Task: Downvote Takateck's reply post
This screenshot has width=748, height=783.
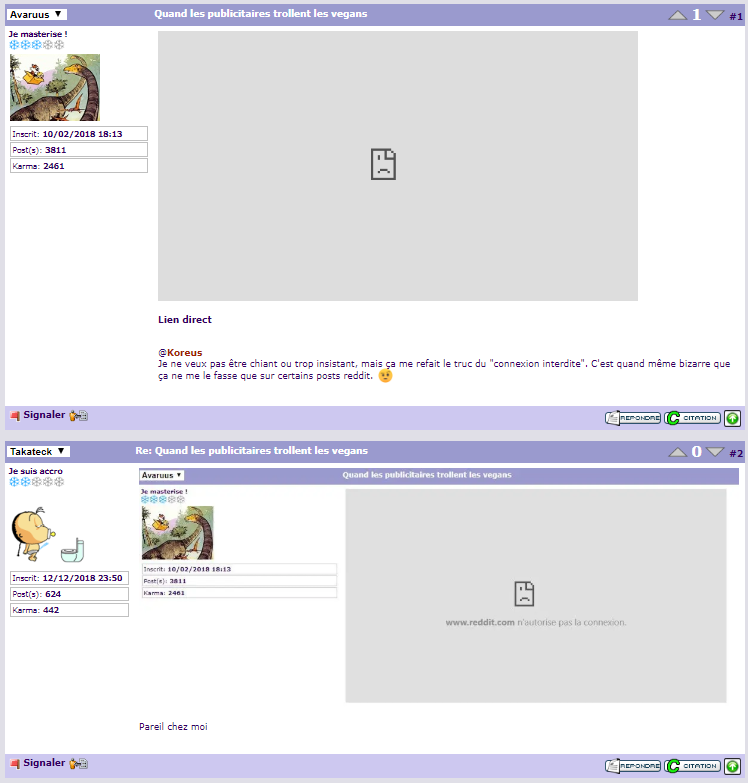Action: (714, 452)
